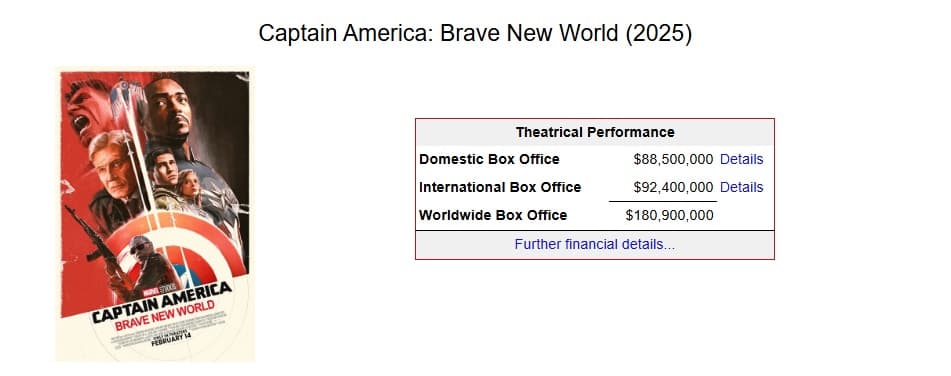The height and width of the screenshot is (376, 951).
Task: Click the $88,500,000 domestic gross value
Action: pyautogui.click(x=673, y=159)
